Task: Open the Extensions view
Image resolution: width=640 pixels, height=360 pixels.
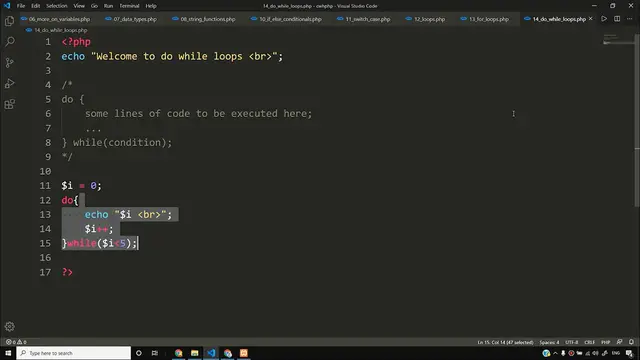Action: [x=9, y=104]
